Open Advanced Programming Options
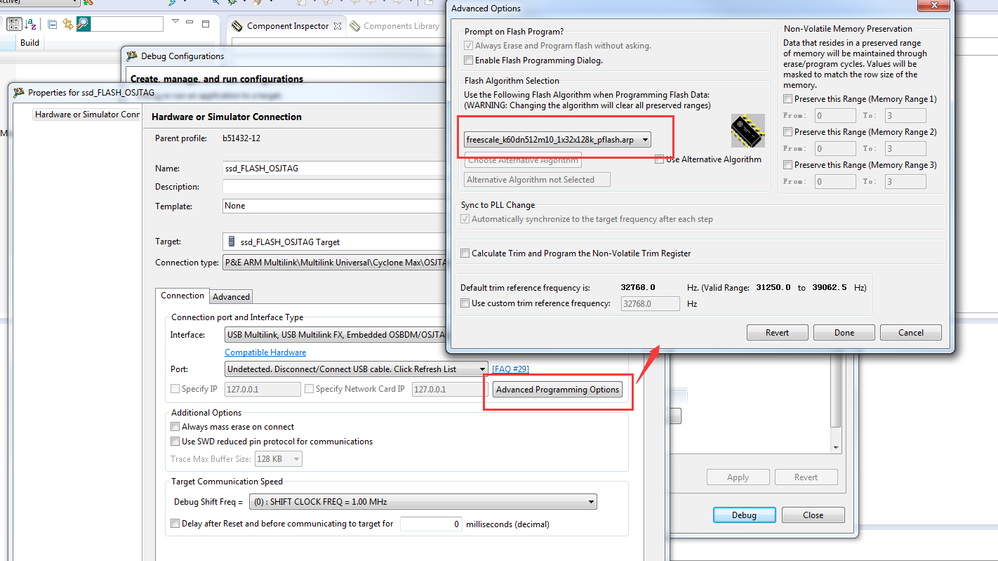The height and width of the screenshot is (561, 998). coord(558,390)
